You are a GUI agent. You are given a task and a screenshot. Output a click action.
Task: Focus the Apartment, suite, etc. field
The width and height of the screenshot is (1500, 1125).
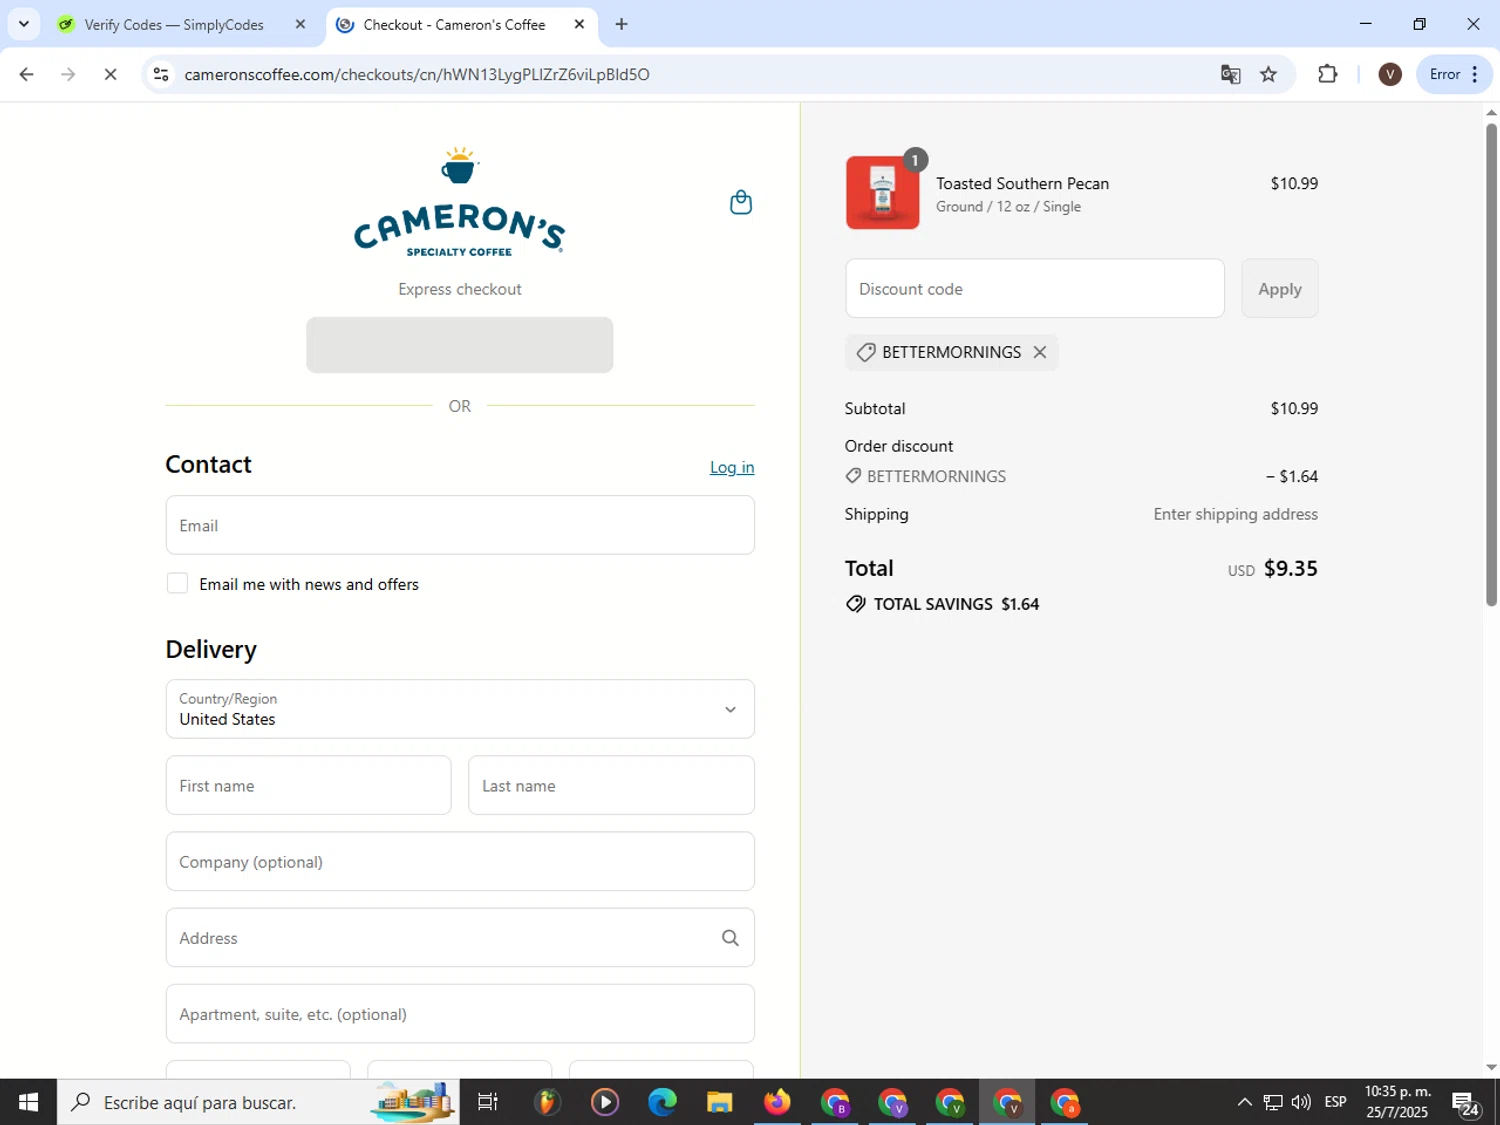(x=460, y=1014)
